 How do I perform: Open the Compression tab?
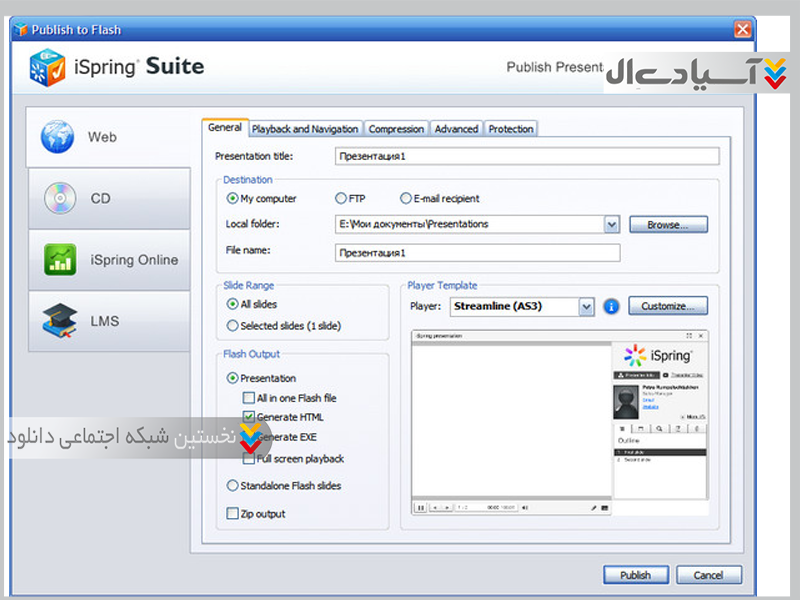pos(396,129)
